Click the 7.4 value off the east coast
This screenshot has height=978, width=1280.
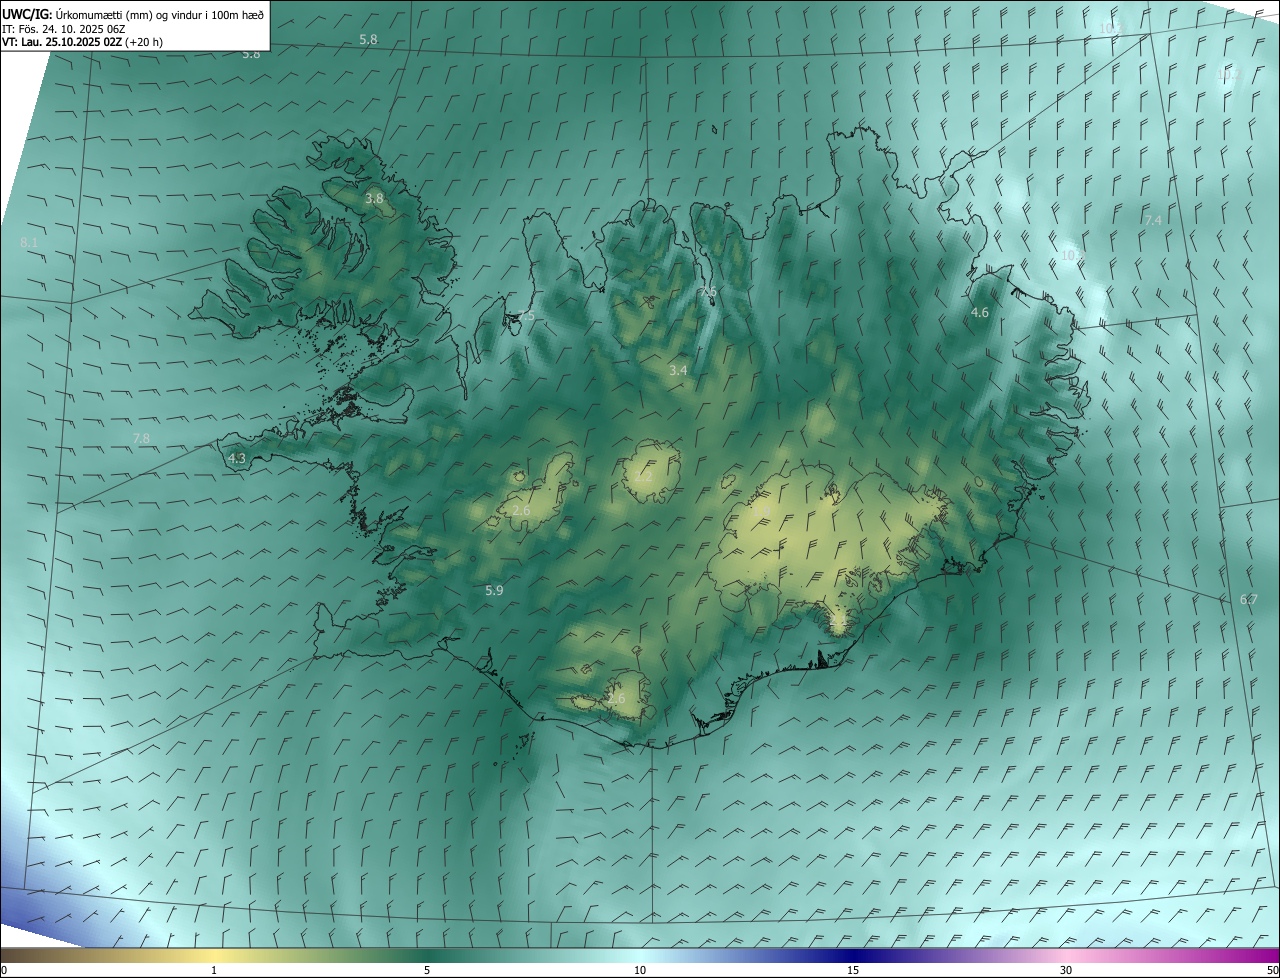click(x=1153, y=220)
